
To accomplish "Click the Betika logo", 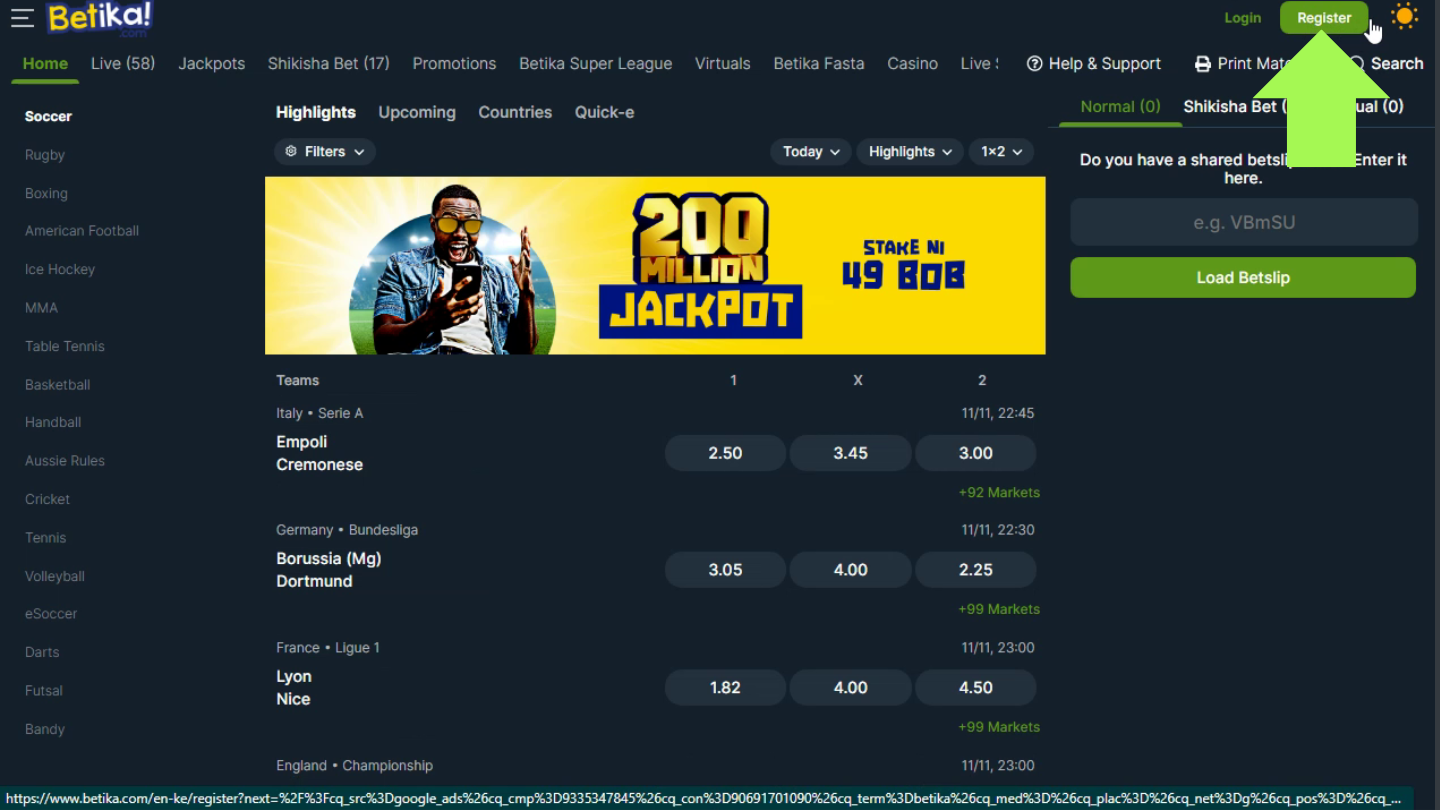I will click(x=100, y=18).
